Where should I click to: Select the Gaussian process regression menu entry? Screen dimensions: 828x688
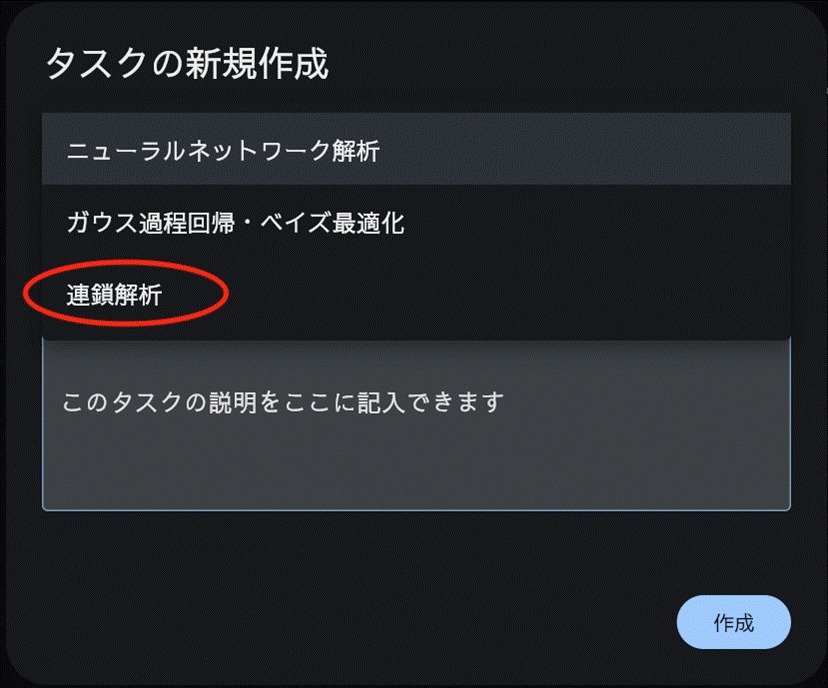click(x=235, y=222)
